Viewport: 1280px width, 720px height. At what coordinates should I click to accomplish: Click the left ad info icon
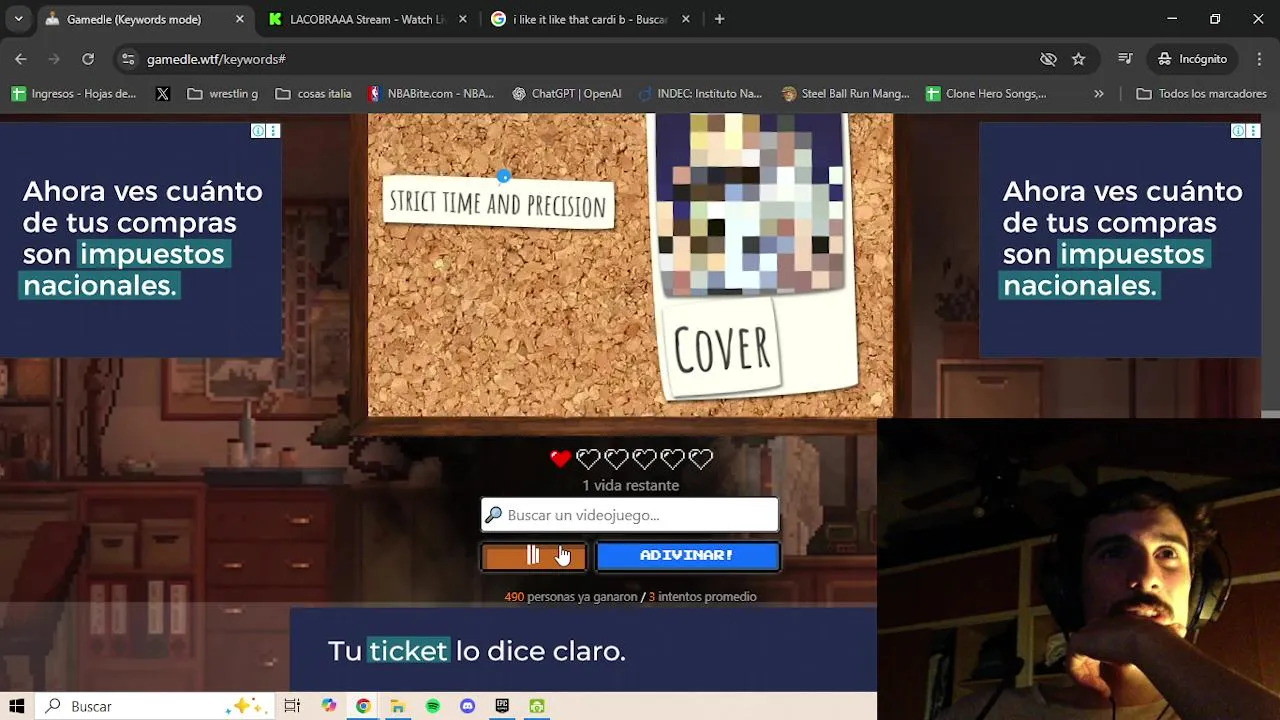258,131
